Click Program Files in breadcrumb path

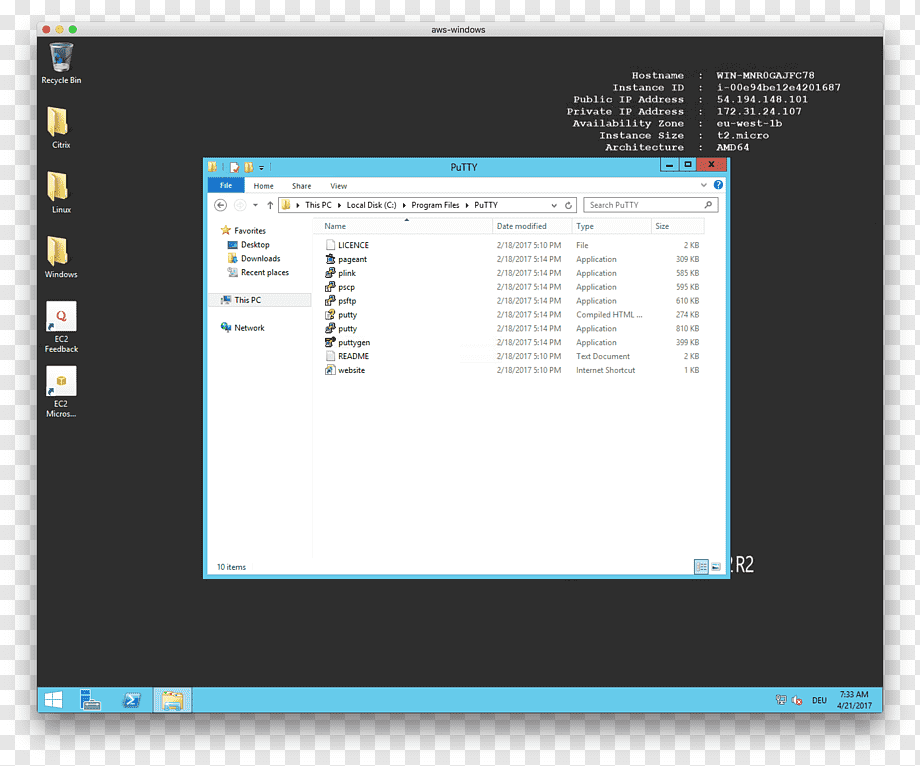point(435,205)
